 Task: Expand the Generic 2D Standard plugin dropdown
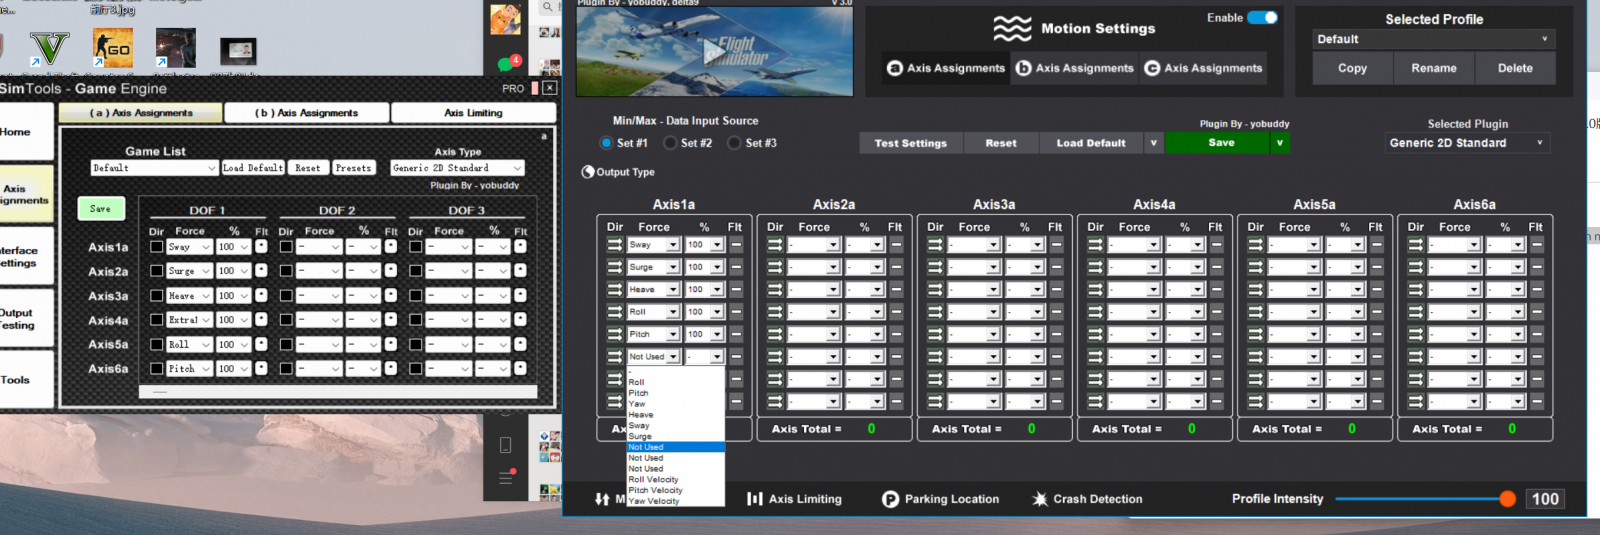1467,143
